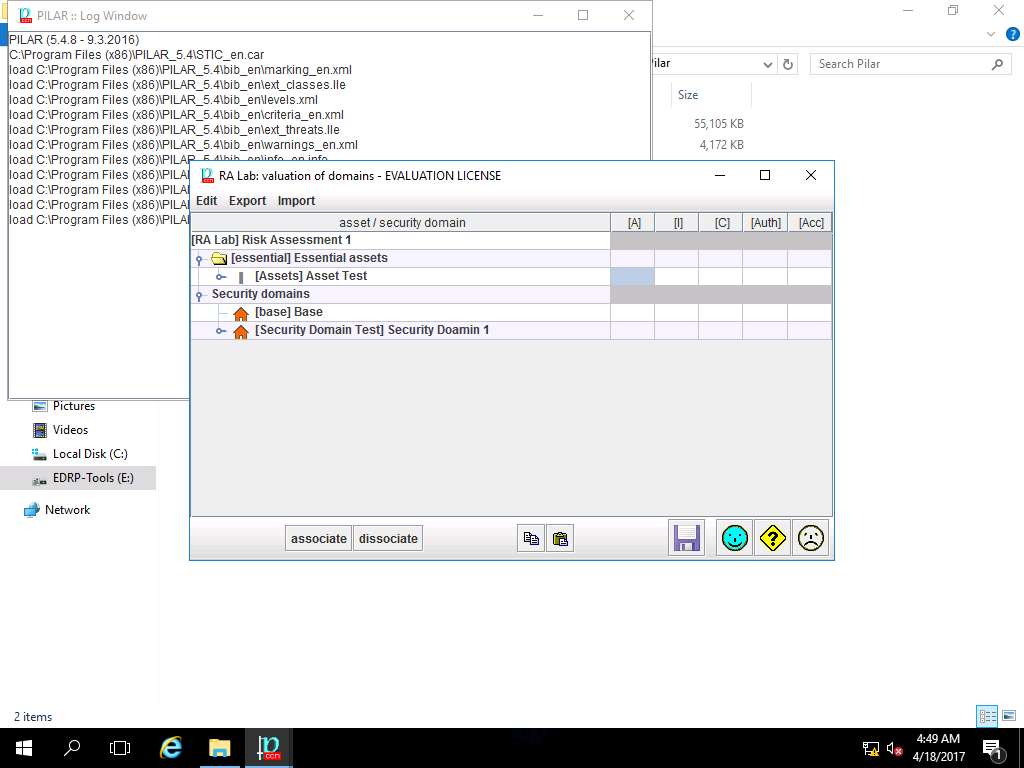
Task: Click the [I] column header
Action: (x=677, y=223)
